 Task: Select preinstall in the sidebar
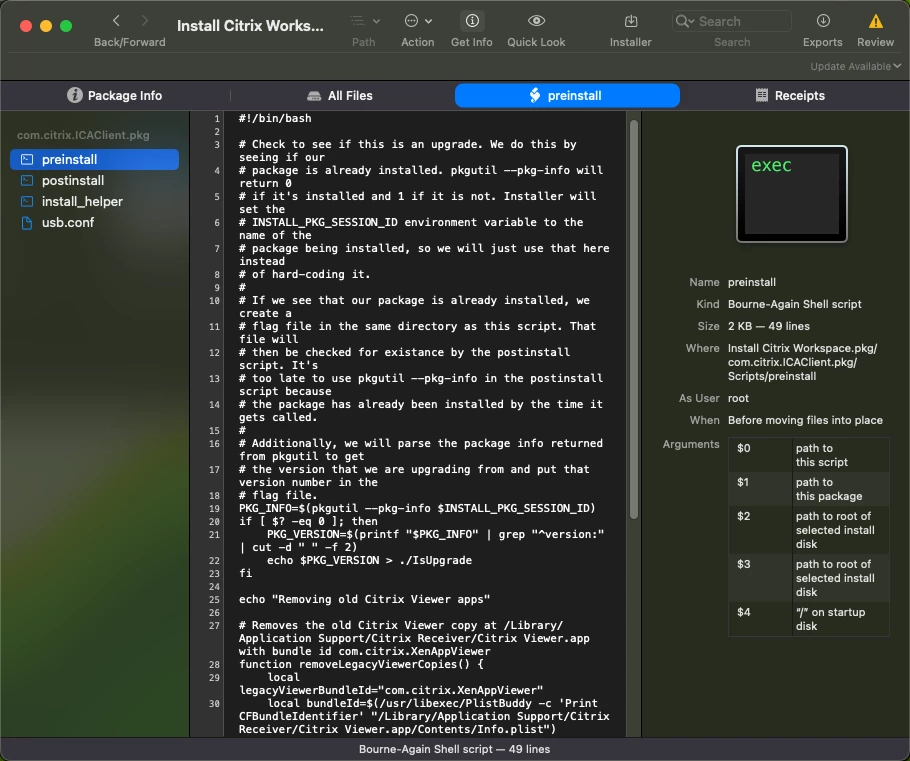[x=95, y=159]
